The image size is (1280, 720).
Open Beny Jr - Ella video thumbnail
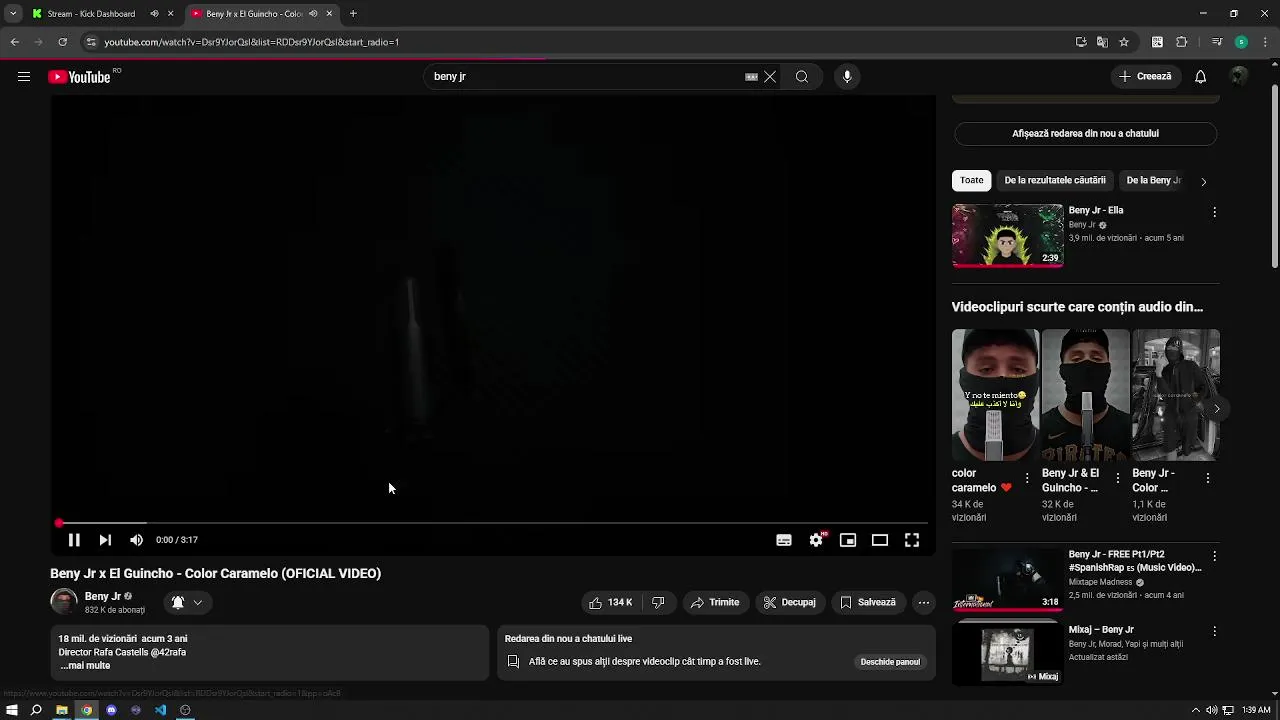[x=1007, y=236]
